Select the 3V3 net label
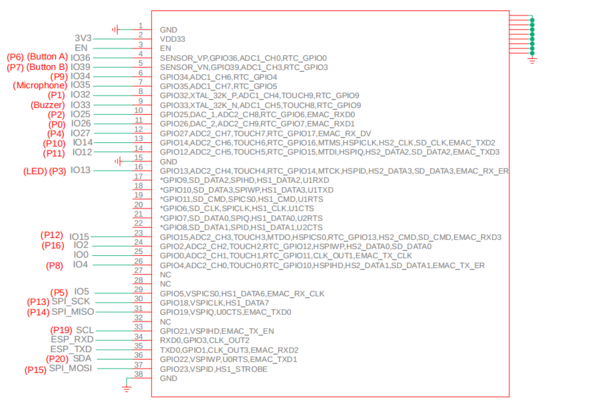The width and height of the screenshot is (600, 408). [x=83, y=38]
